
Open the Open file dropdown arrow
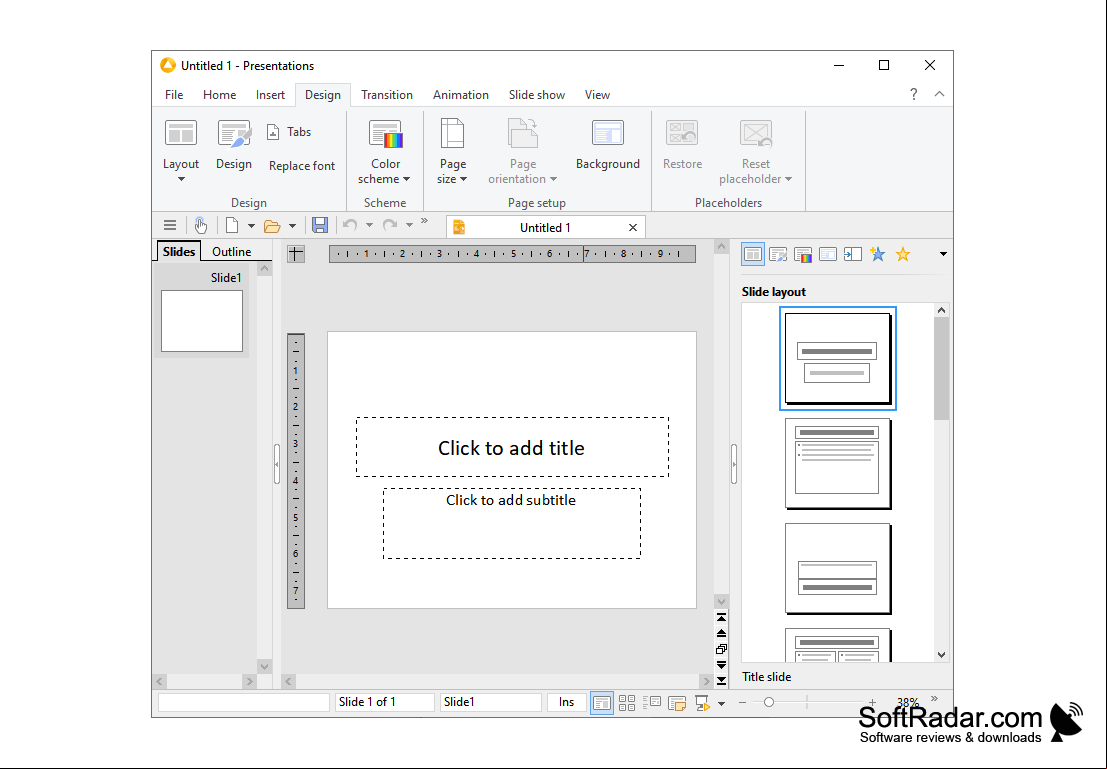pyautogui.click(x=292, y=226)
